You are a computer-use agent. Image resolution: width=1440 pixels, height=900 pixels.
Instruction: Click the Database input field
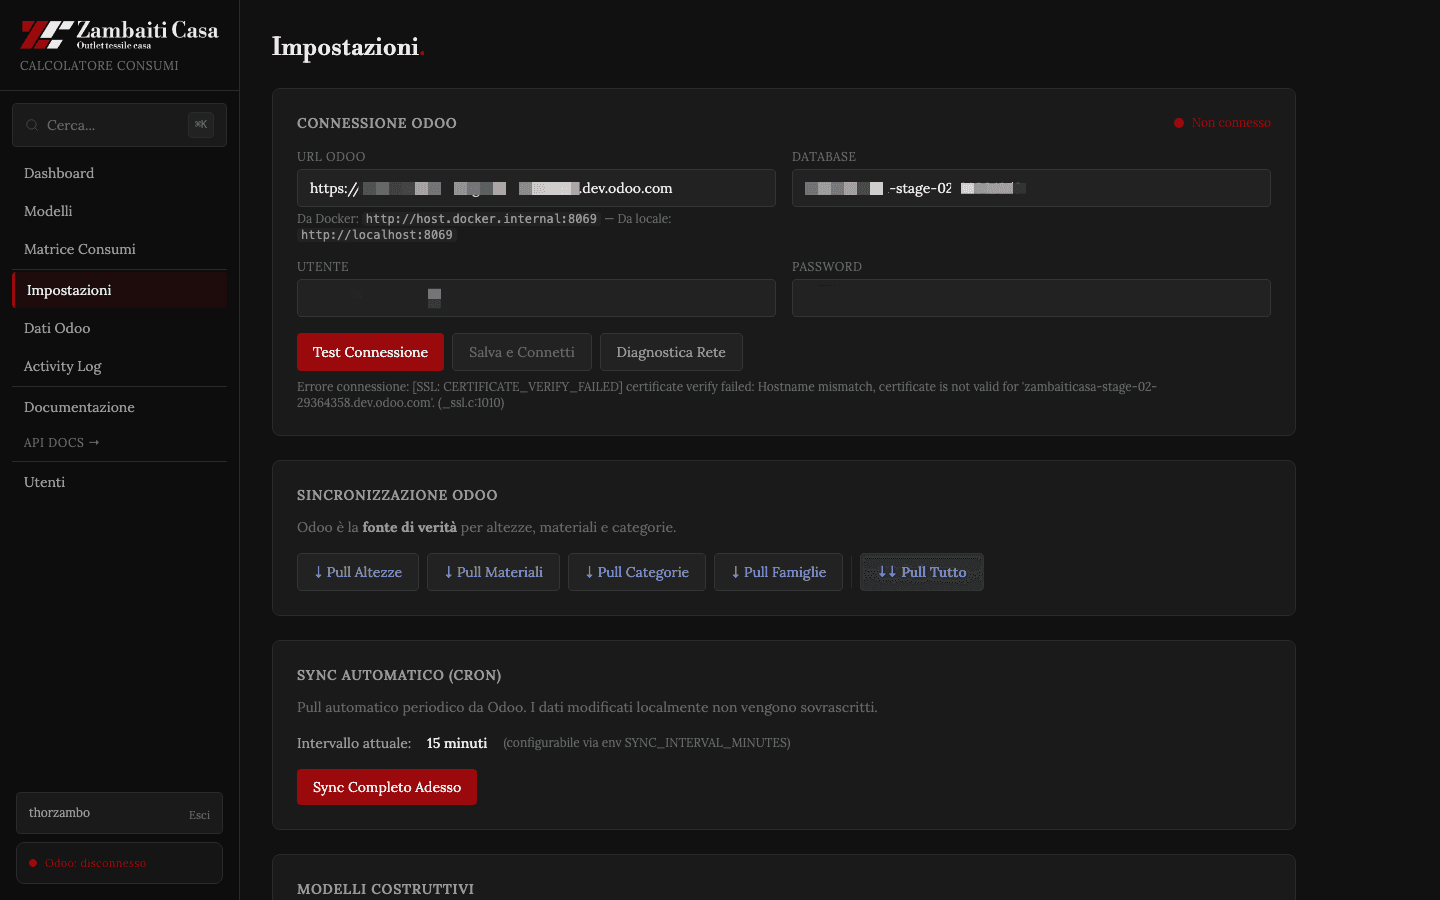(x=1031, y=188)
